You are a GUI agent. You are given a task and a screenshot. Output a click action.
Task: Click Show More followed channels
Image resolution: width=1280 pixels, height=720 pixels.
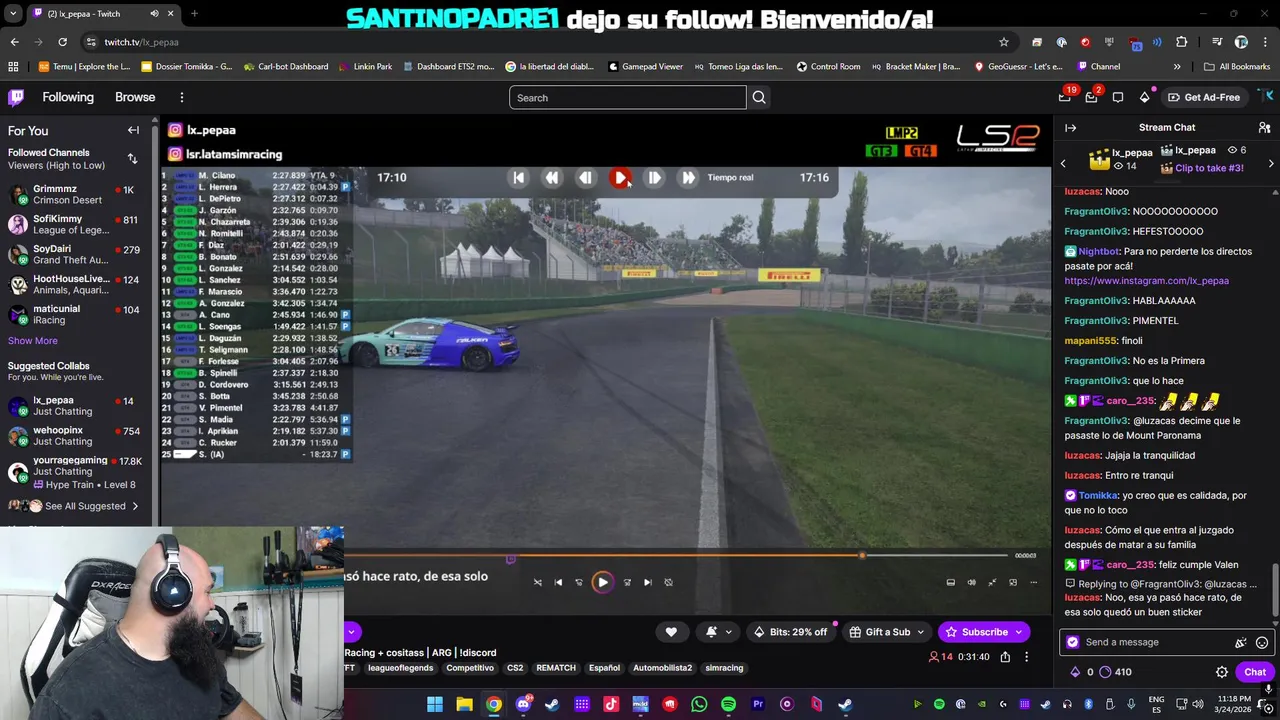coord(33,341)
